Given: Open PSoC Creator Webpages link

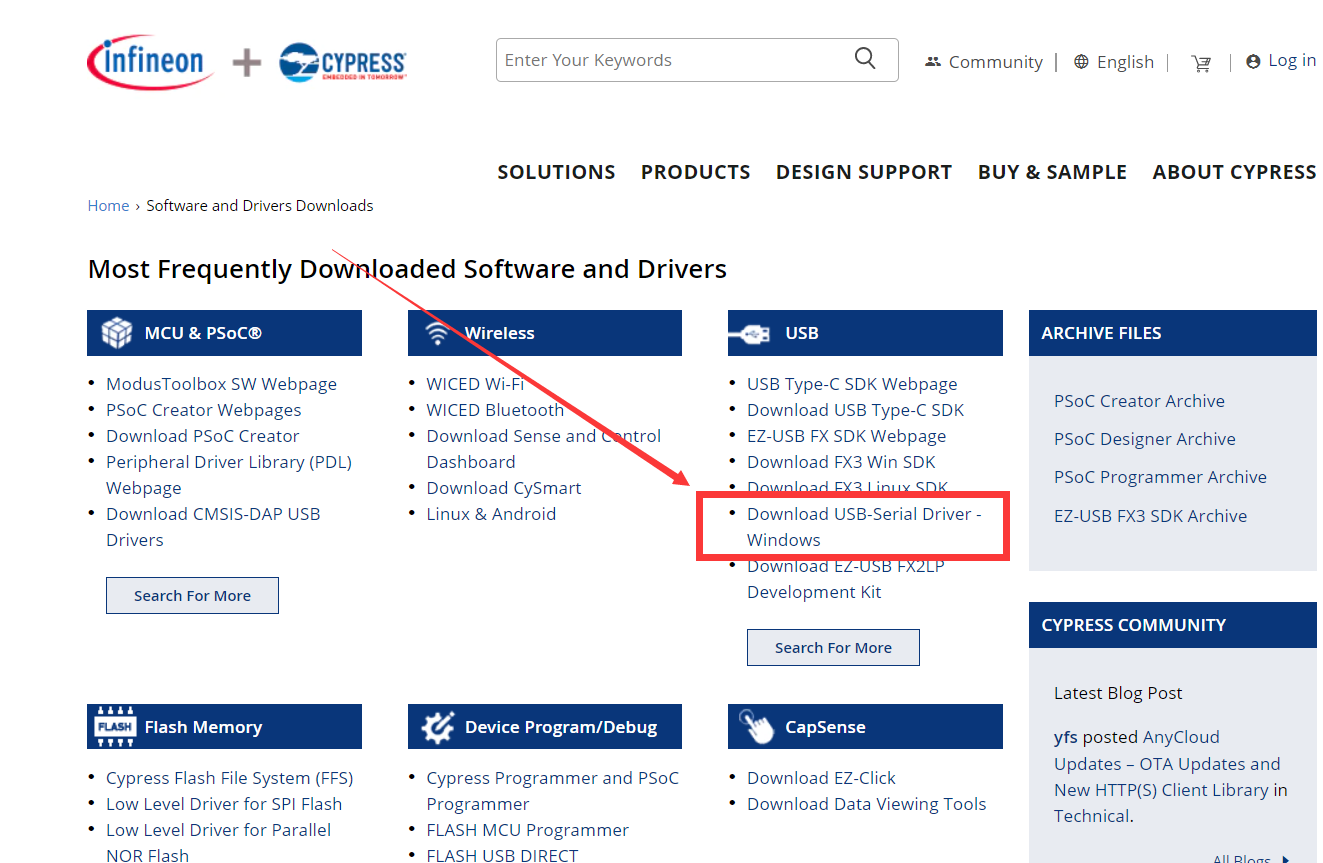Looking at the screenshot, I should pyautogui.click(x=203, y=410).
